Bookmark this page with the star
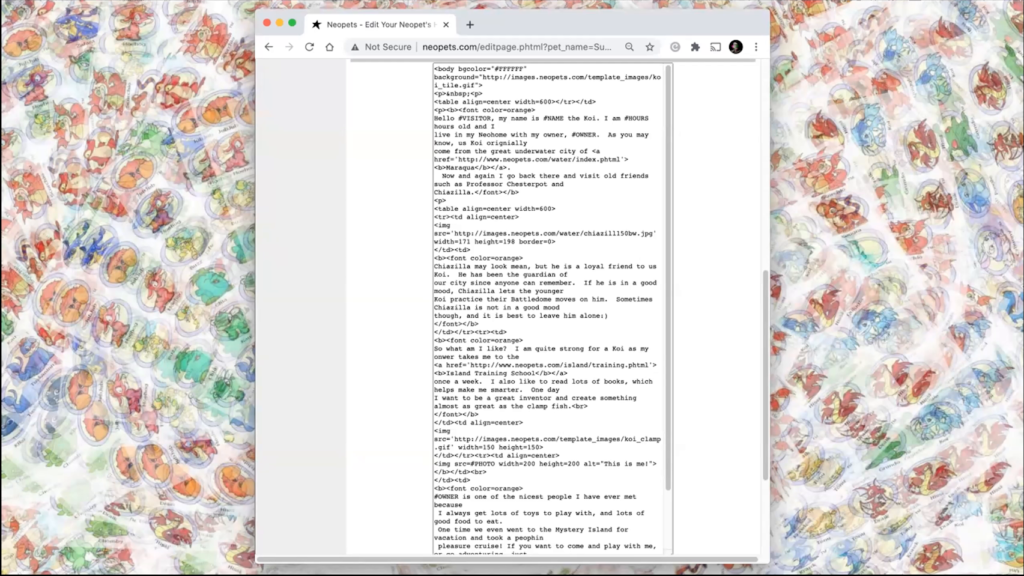1024x576 pixels. point(650,47)
